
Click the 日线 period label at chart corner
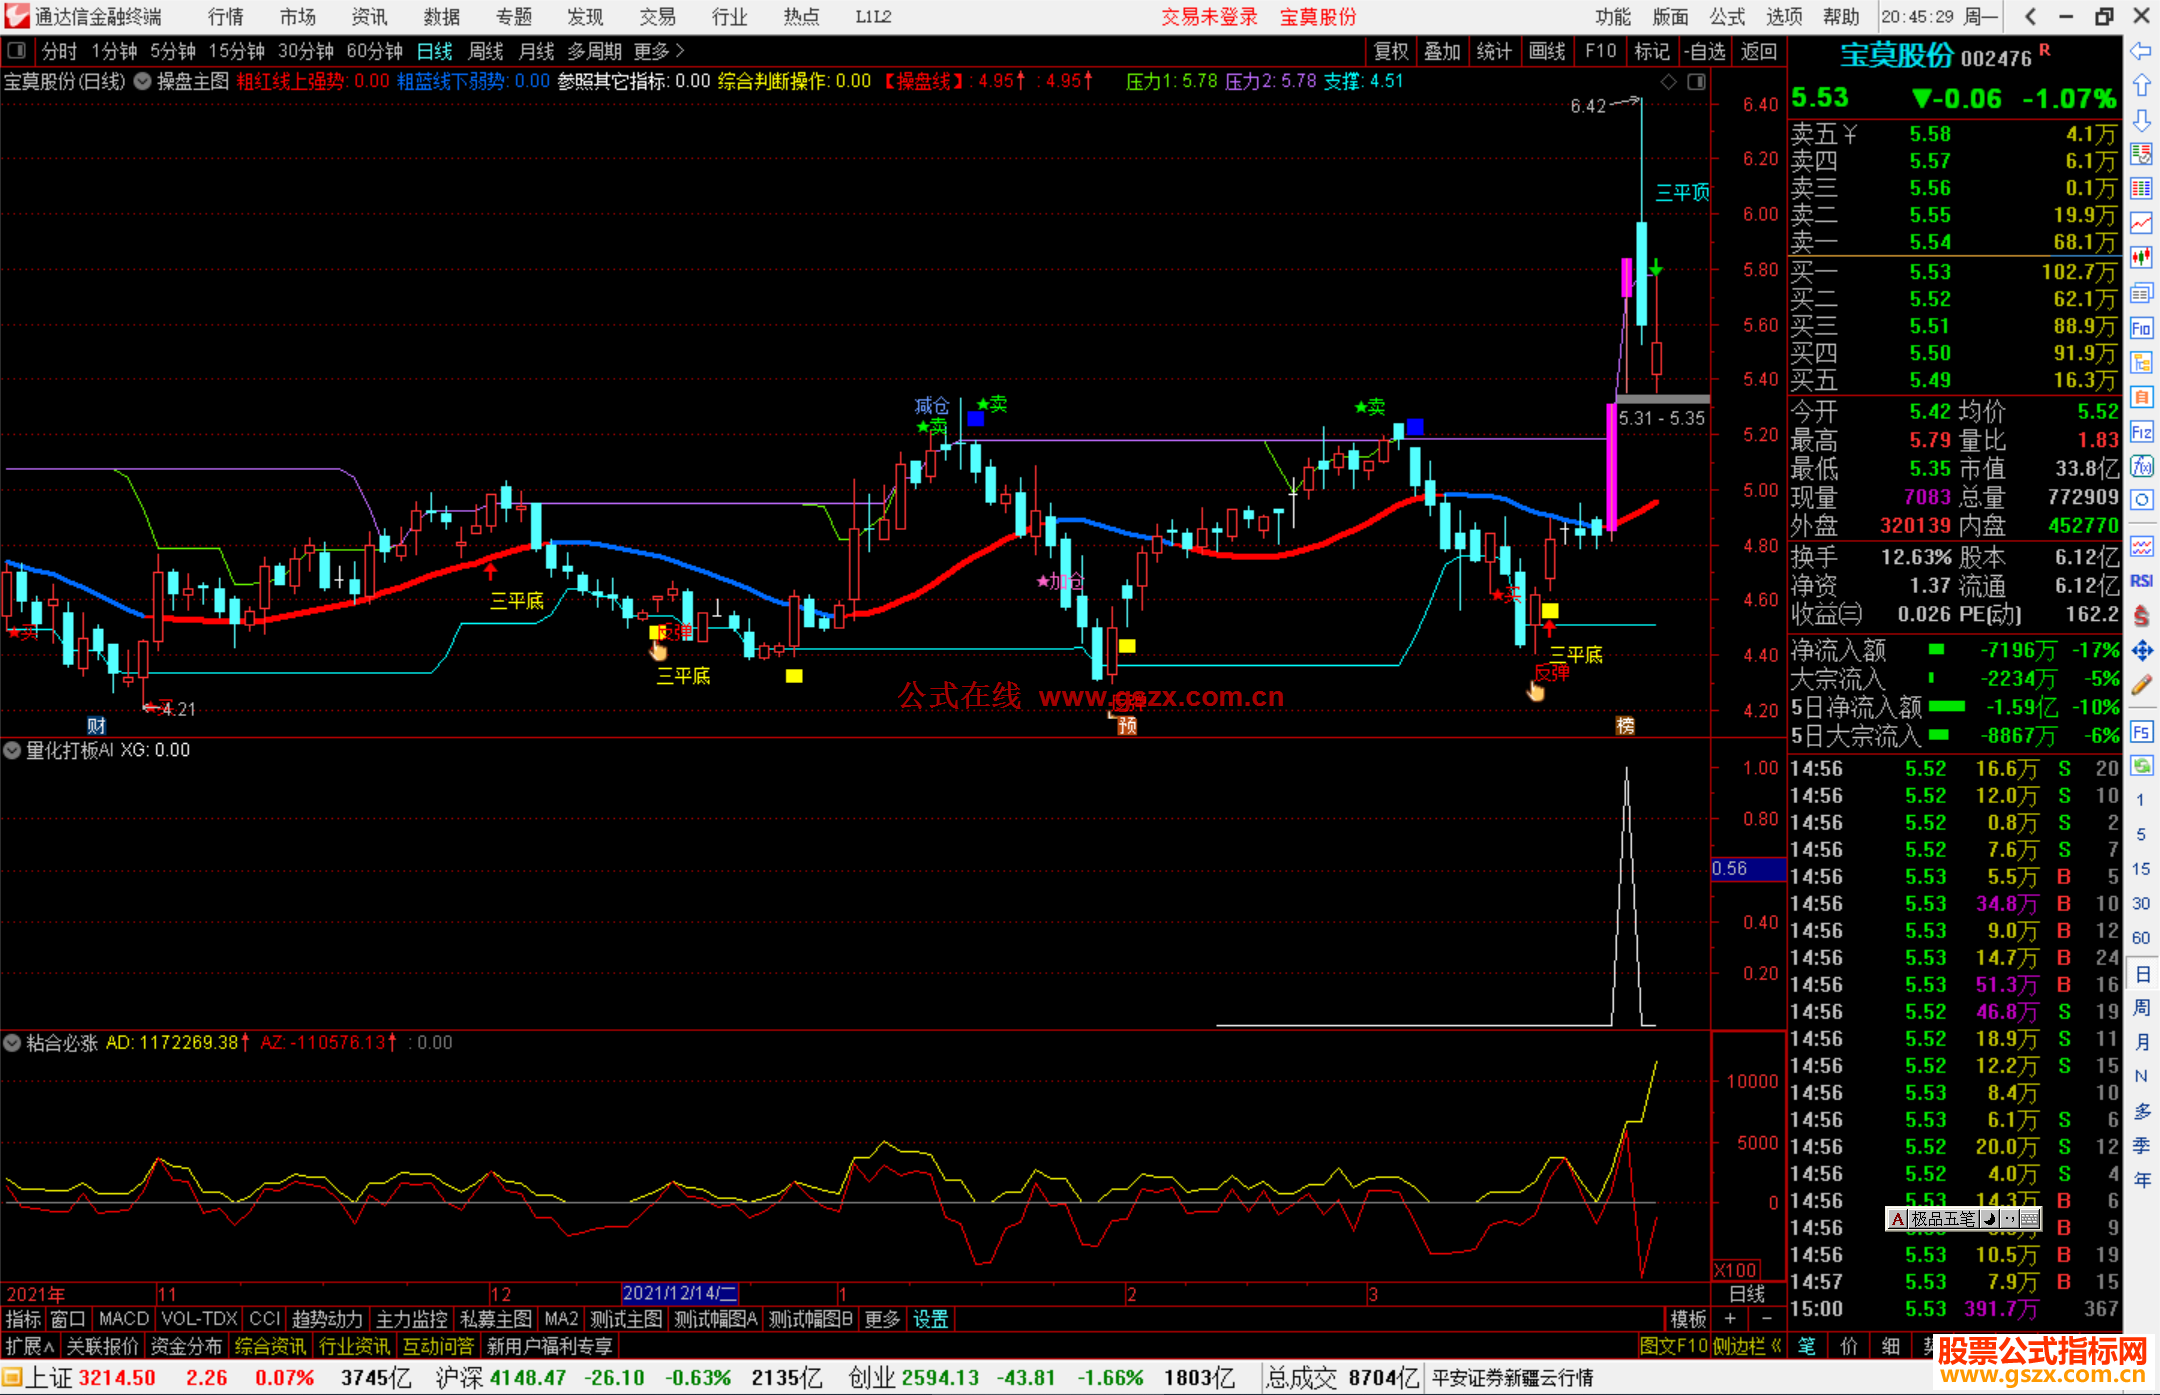click(1747, 1294)
